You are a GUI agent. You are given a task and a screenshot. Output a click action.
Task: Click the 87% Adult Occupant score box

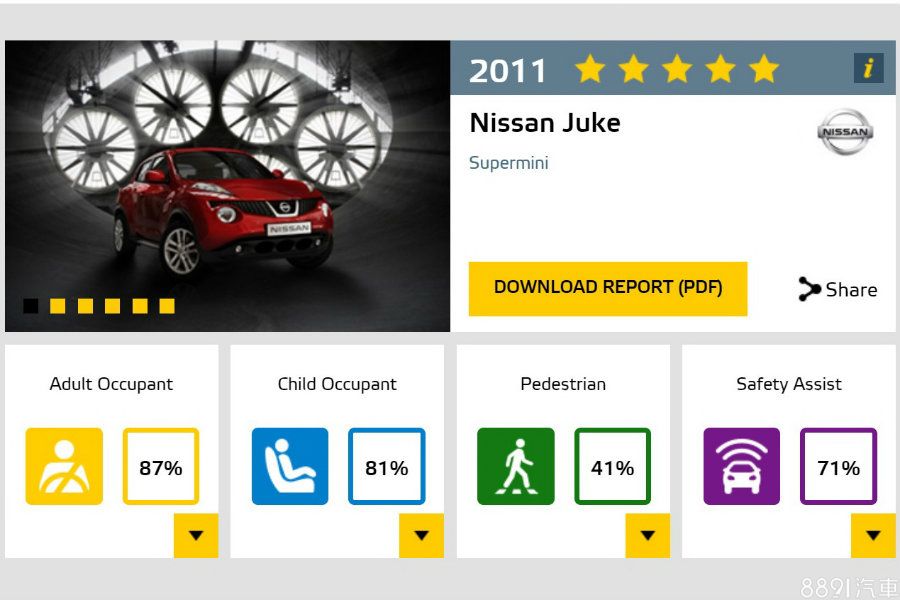click(161, 466)
